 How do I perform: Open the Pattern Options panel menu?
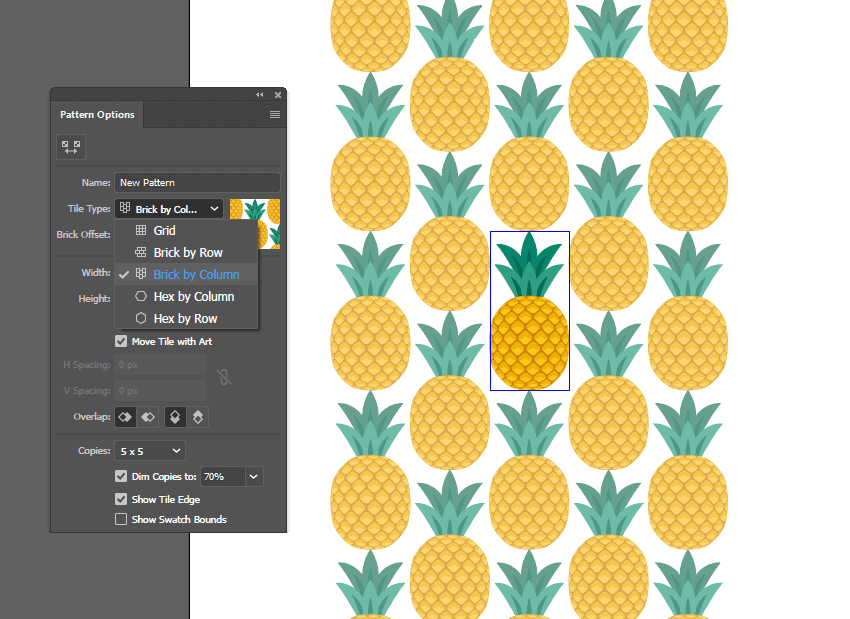[274, 115]
